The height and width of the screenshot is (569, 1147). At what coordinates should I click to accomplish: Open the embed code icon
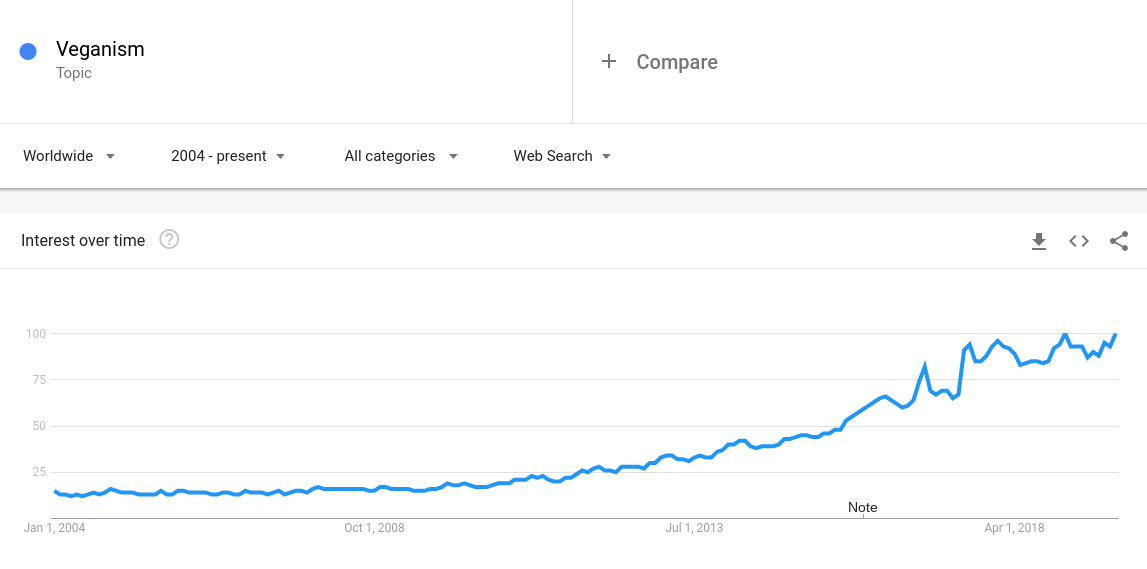coord(1079,241)
